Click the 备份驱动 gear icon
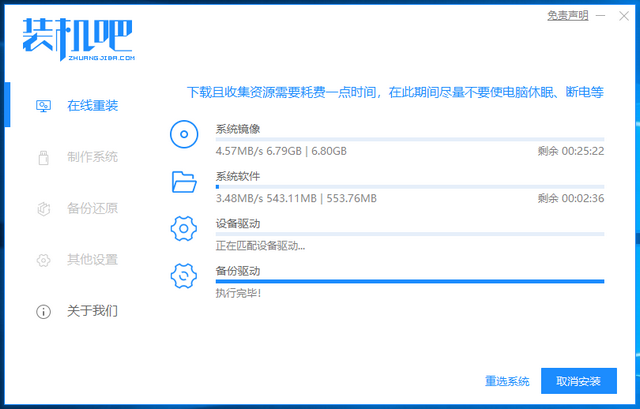 [184, 275]
